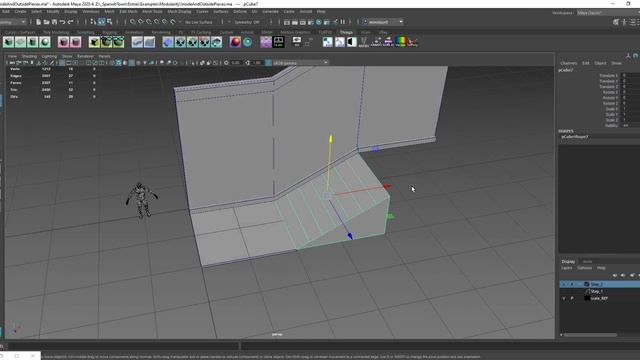Image resolution: width=640 pixels, height=360 pixels.
Task: Toggle playback P box of Step_2 layer
Action: 572,284
